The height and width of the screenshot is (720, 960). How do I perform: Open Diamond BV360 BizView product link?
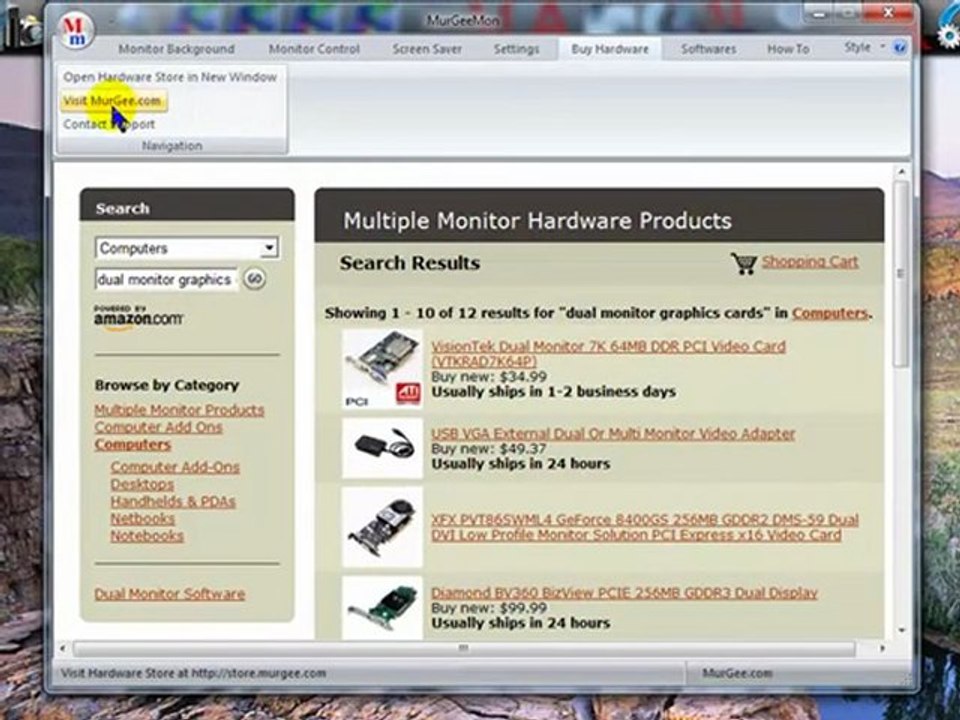(624, 593)
